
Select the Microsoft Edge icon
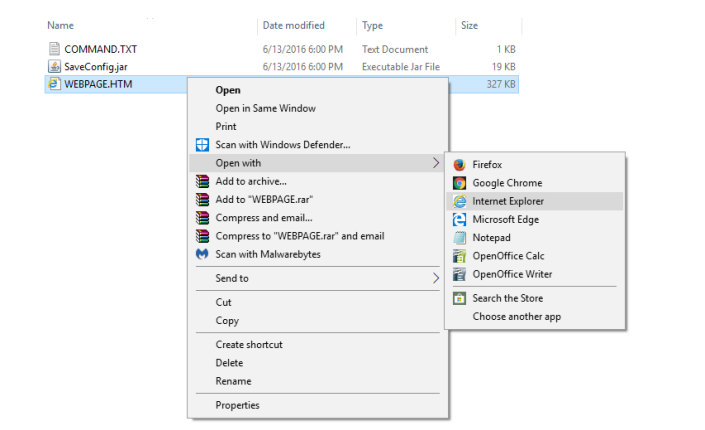pyautogui.click(x=459, y=219)
